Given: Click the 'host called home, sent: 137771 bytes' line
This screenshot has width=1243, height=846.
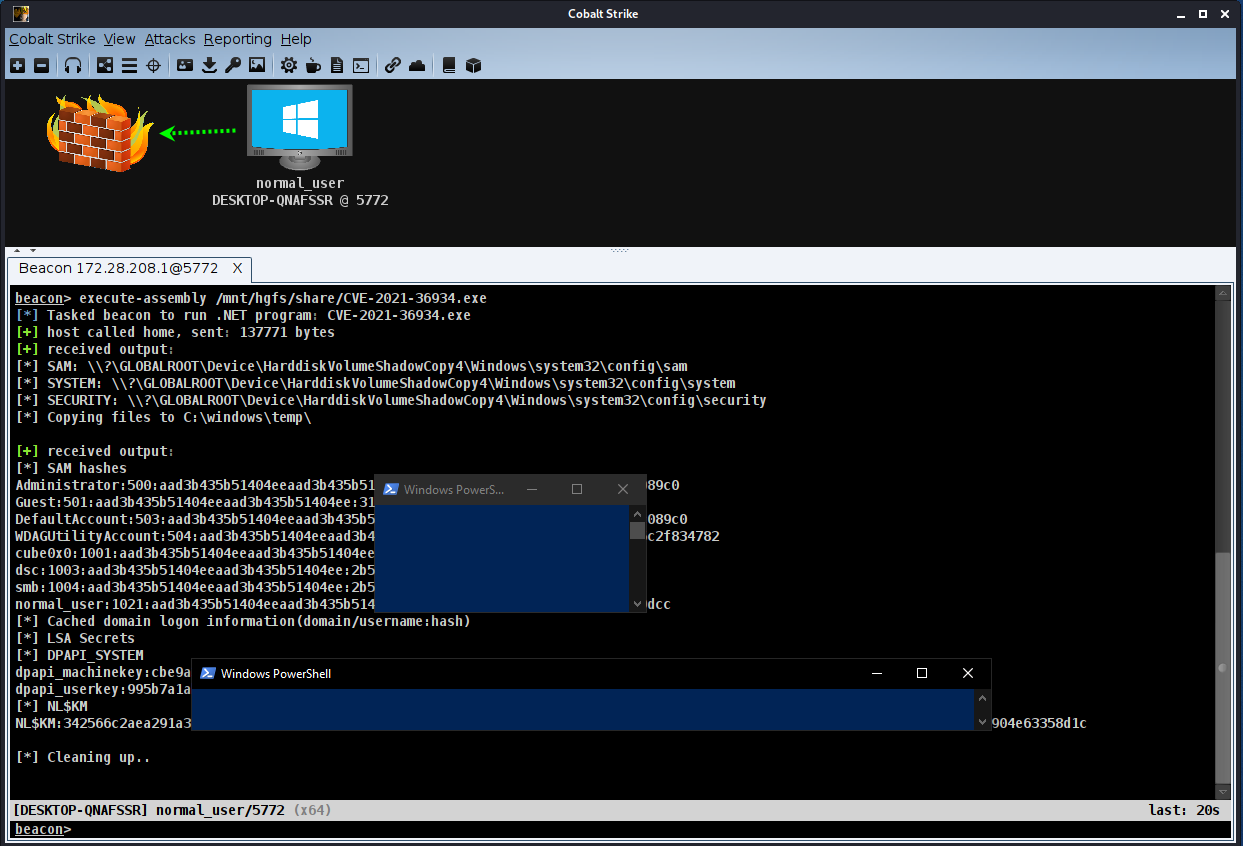Looking at the screenshot, I should pyautogui.click(x=175, y=332).
